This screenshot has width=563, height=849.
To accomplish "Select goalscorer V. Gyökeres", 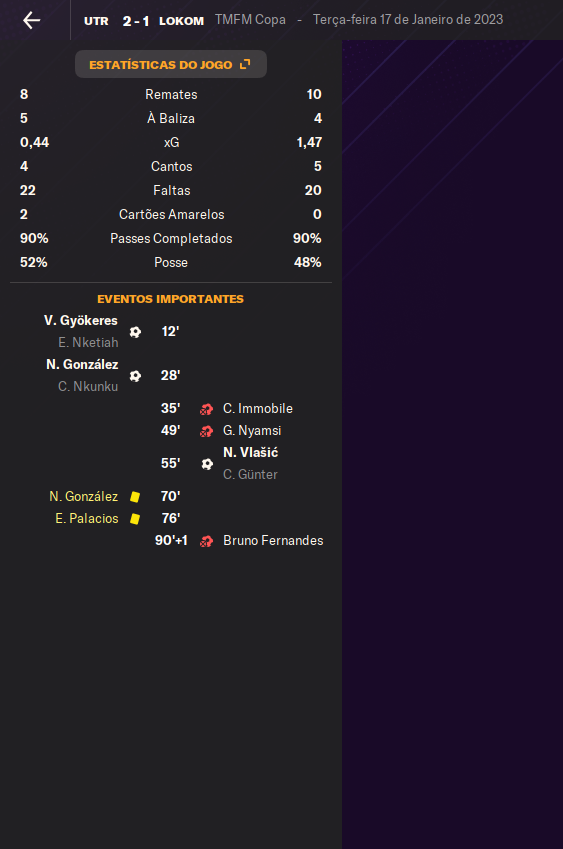I will click(x=81, y=321).
